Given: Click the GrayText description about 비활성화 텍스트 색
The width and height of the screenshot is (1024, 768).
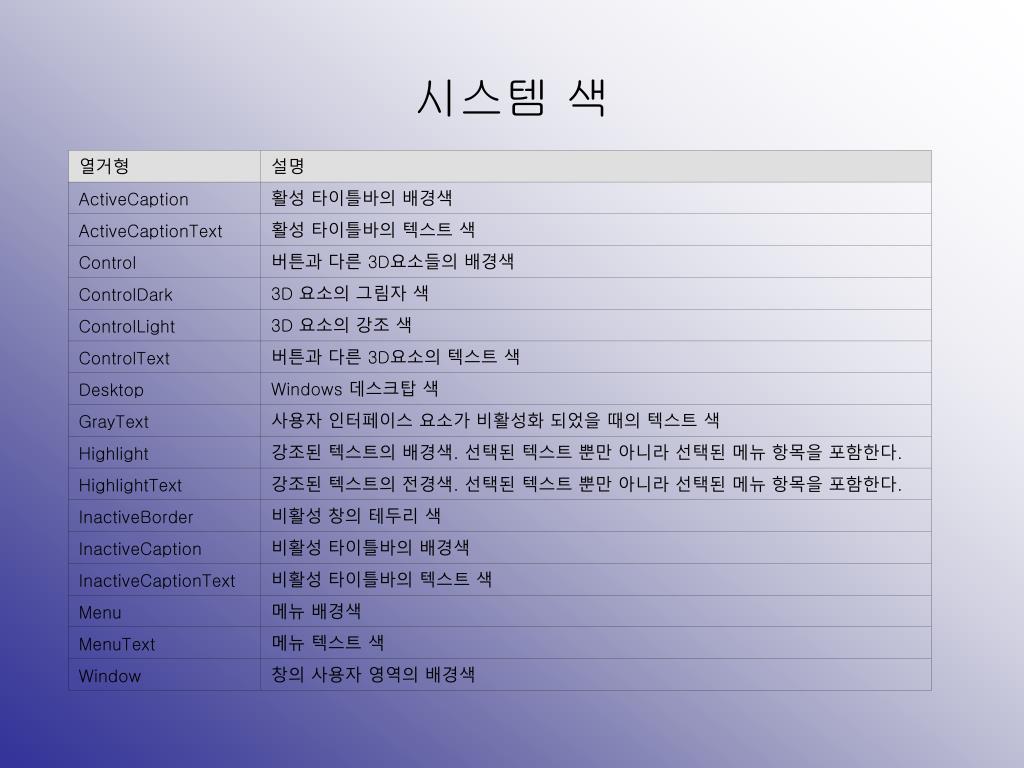Looking at the screenshot, I should (495, 421).
